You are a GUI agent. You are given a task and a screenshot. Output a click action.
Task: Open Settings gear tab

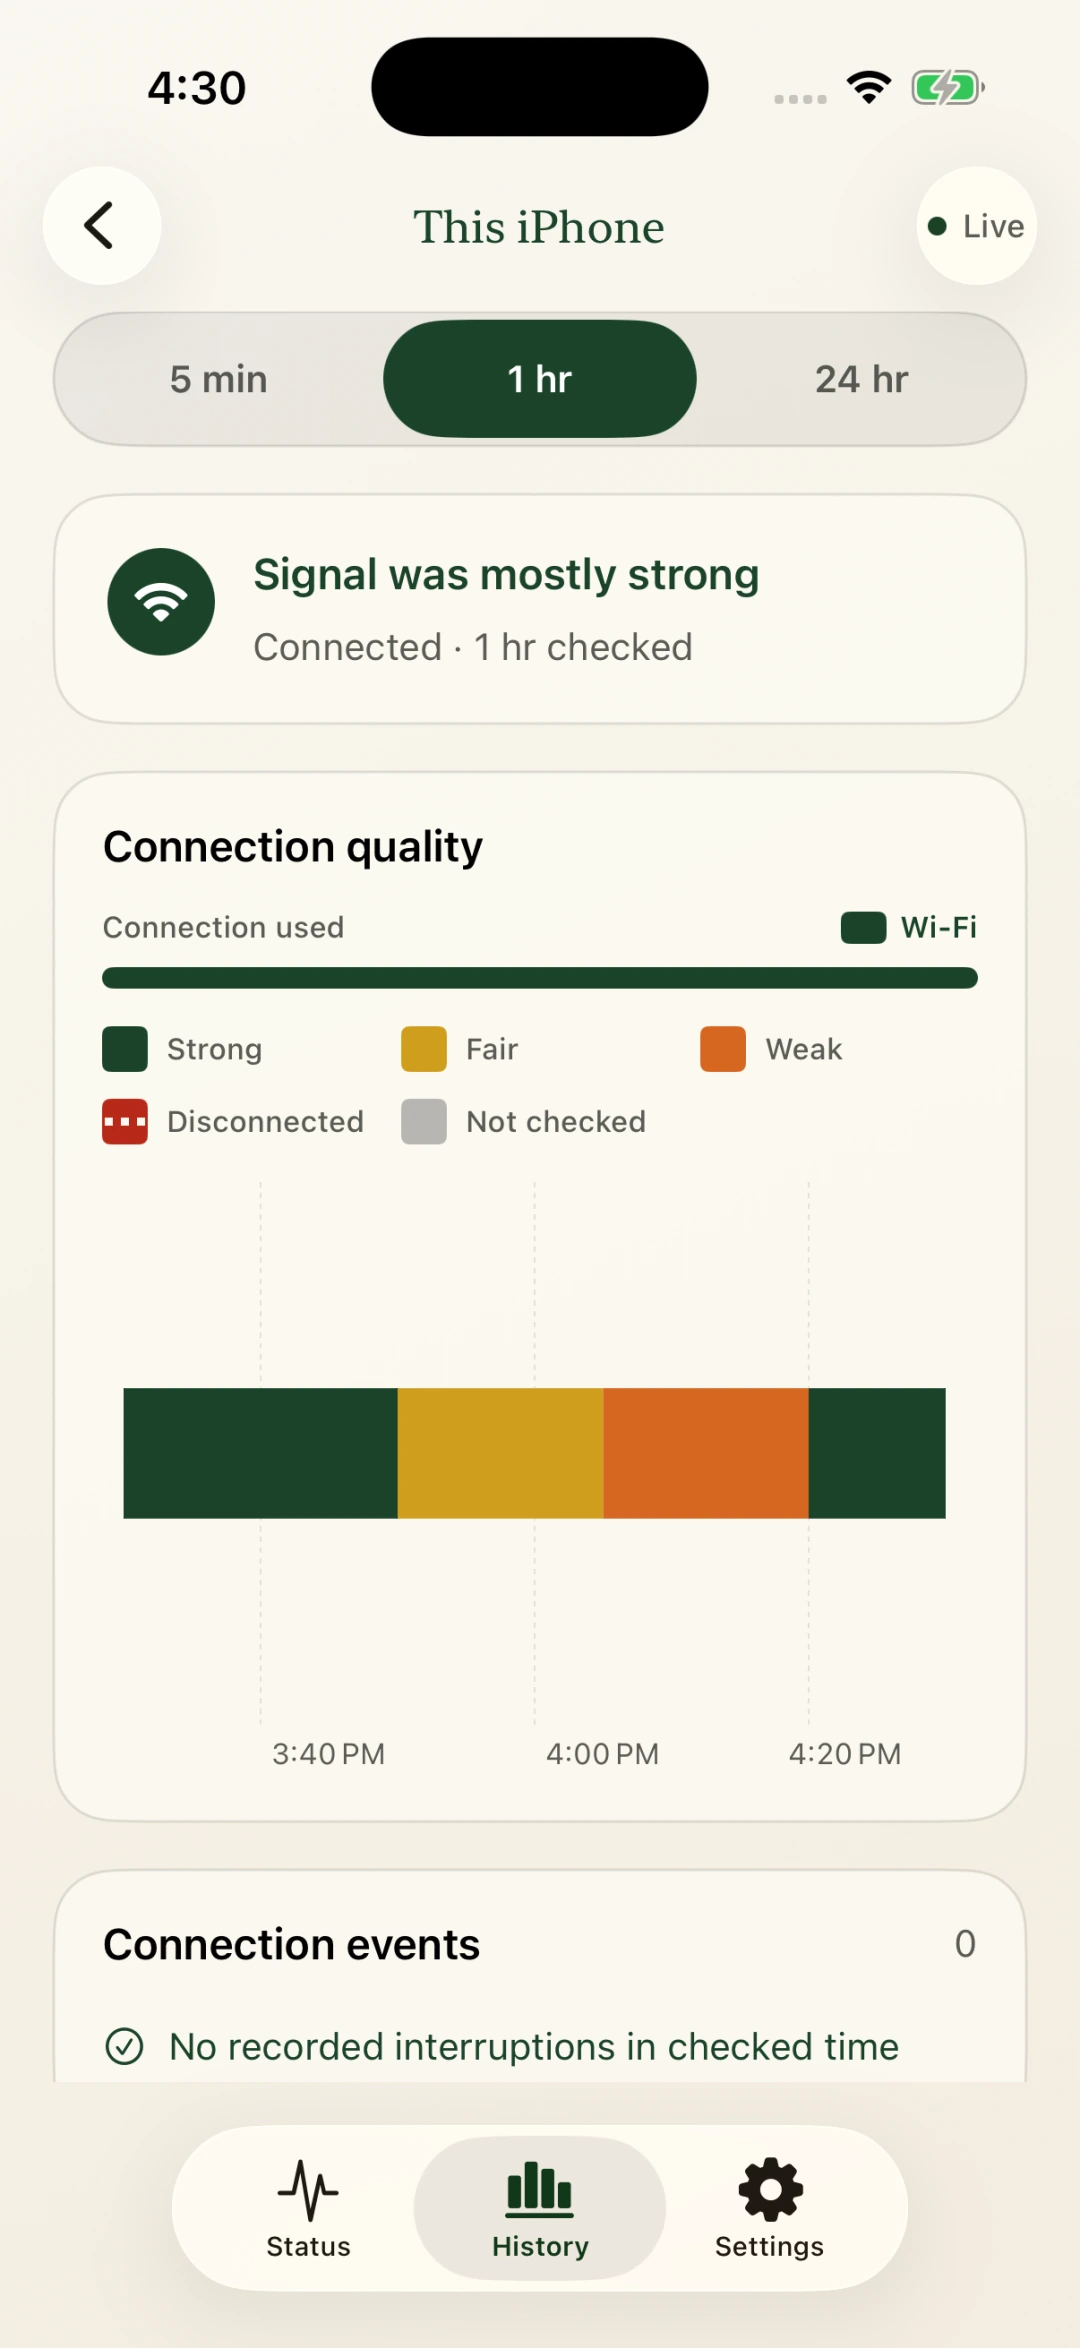(770, 2208)
